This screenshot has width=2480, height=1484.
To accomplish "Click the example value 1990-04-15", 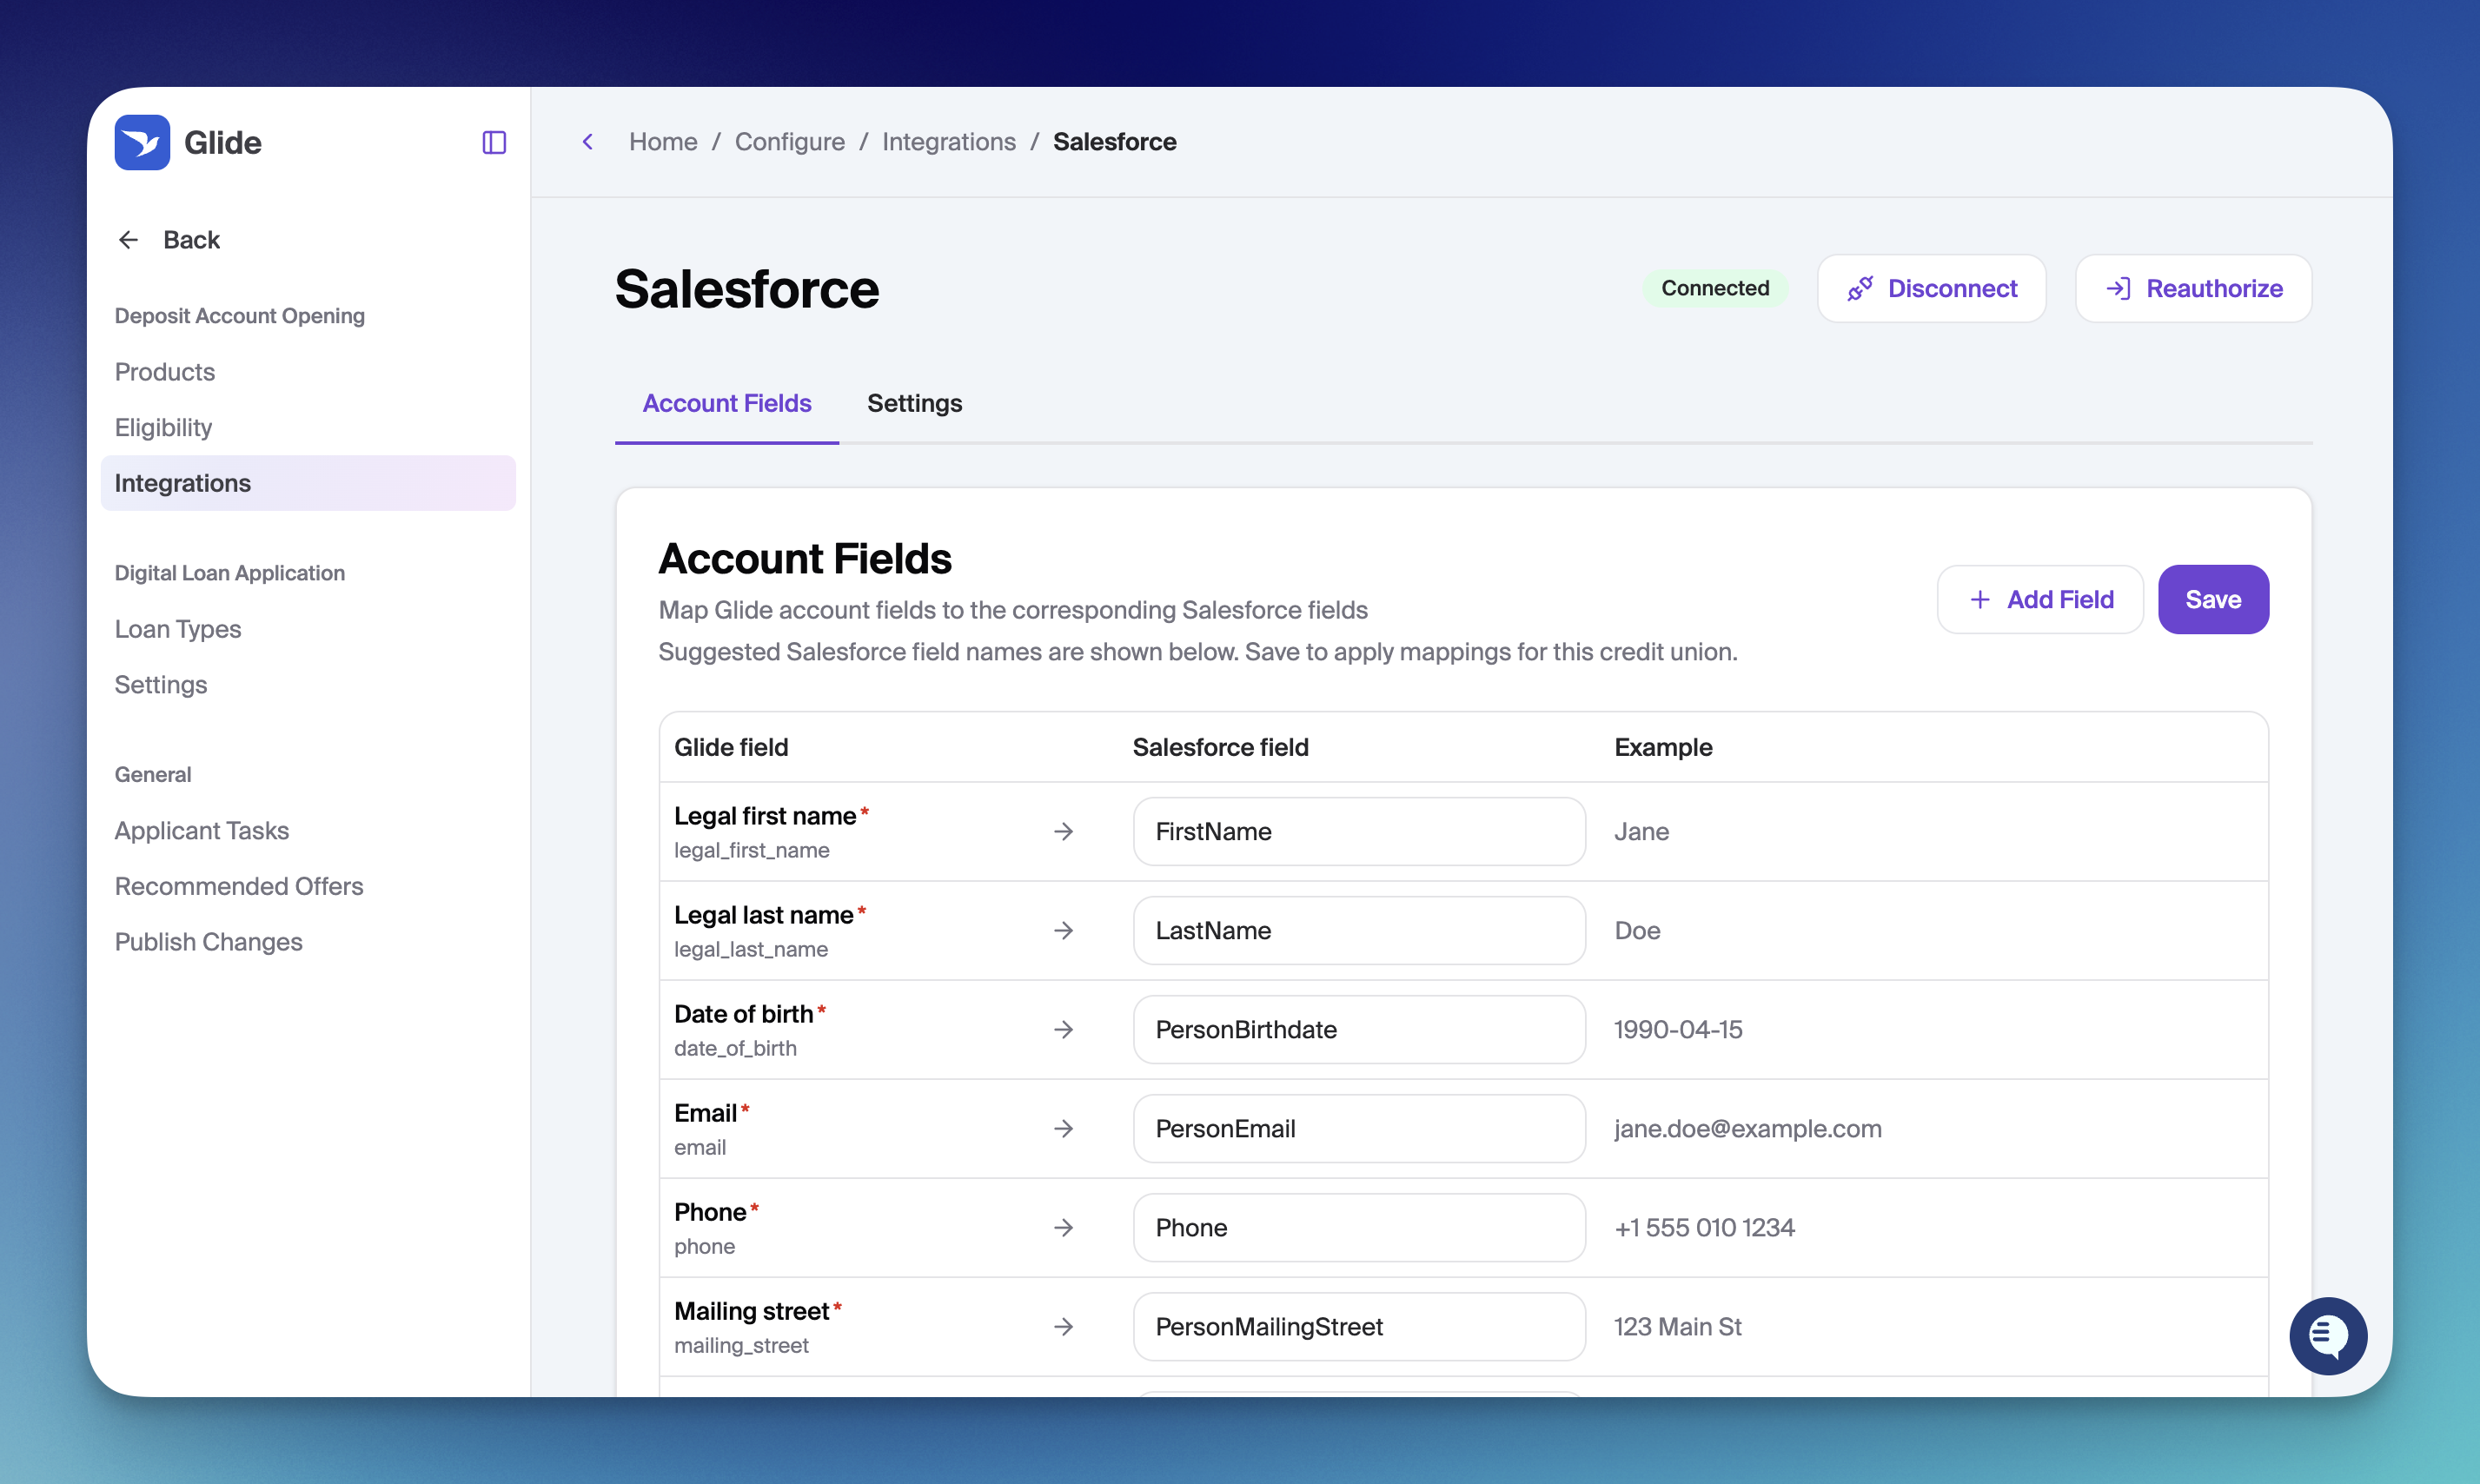I will point(1678,1030).
